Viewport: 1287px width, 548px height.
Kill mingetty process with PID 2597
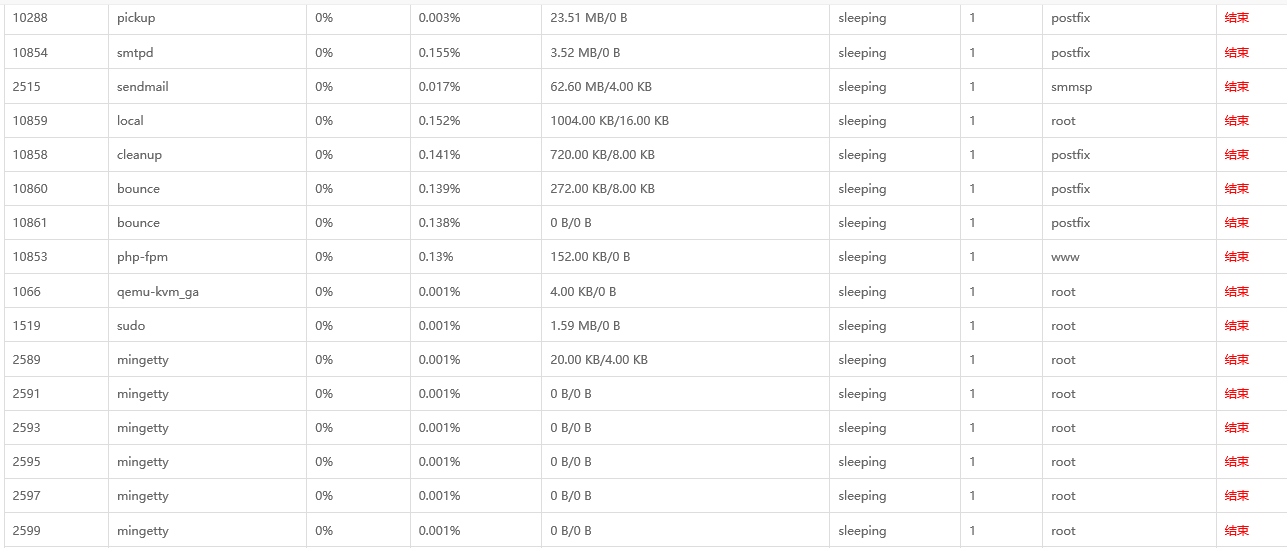point(1237,496)
